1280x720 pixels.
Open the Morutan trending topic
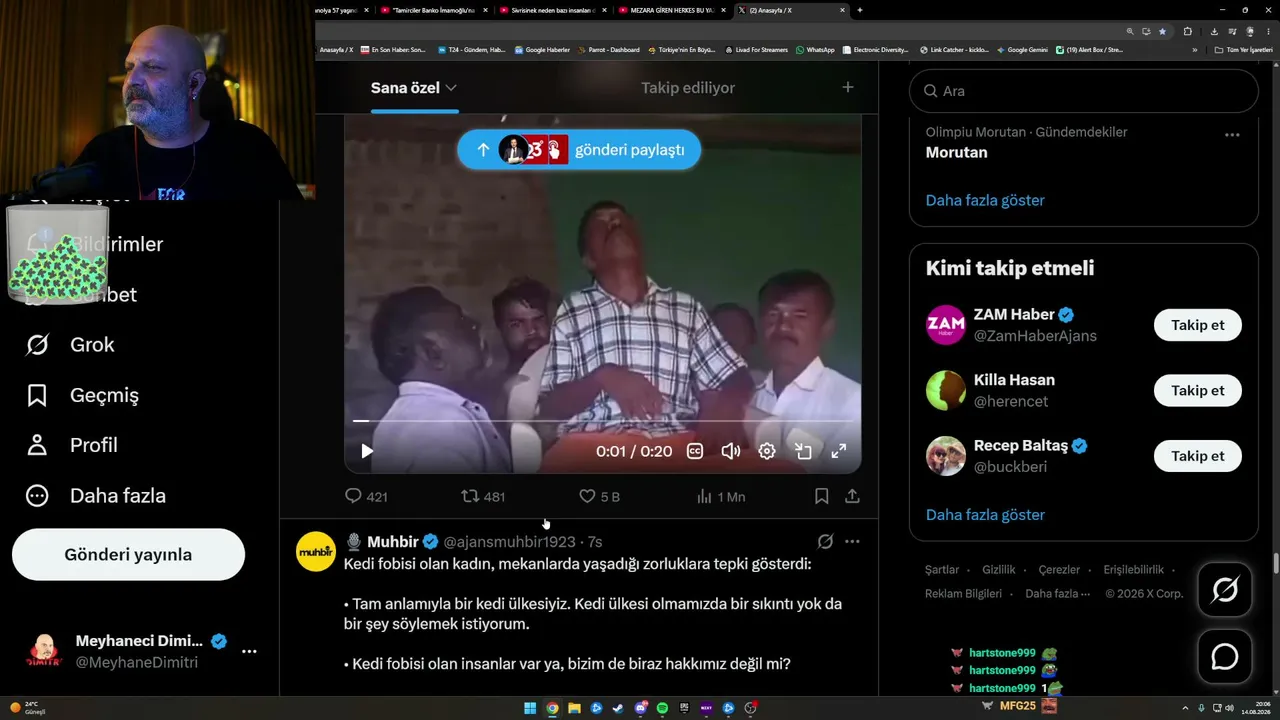coord(957,153)
